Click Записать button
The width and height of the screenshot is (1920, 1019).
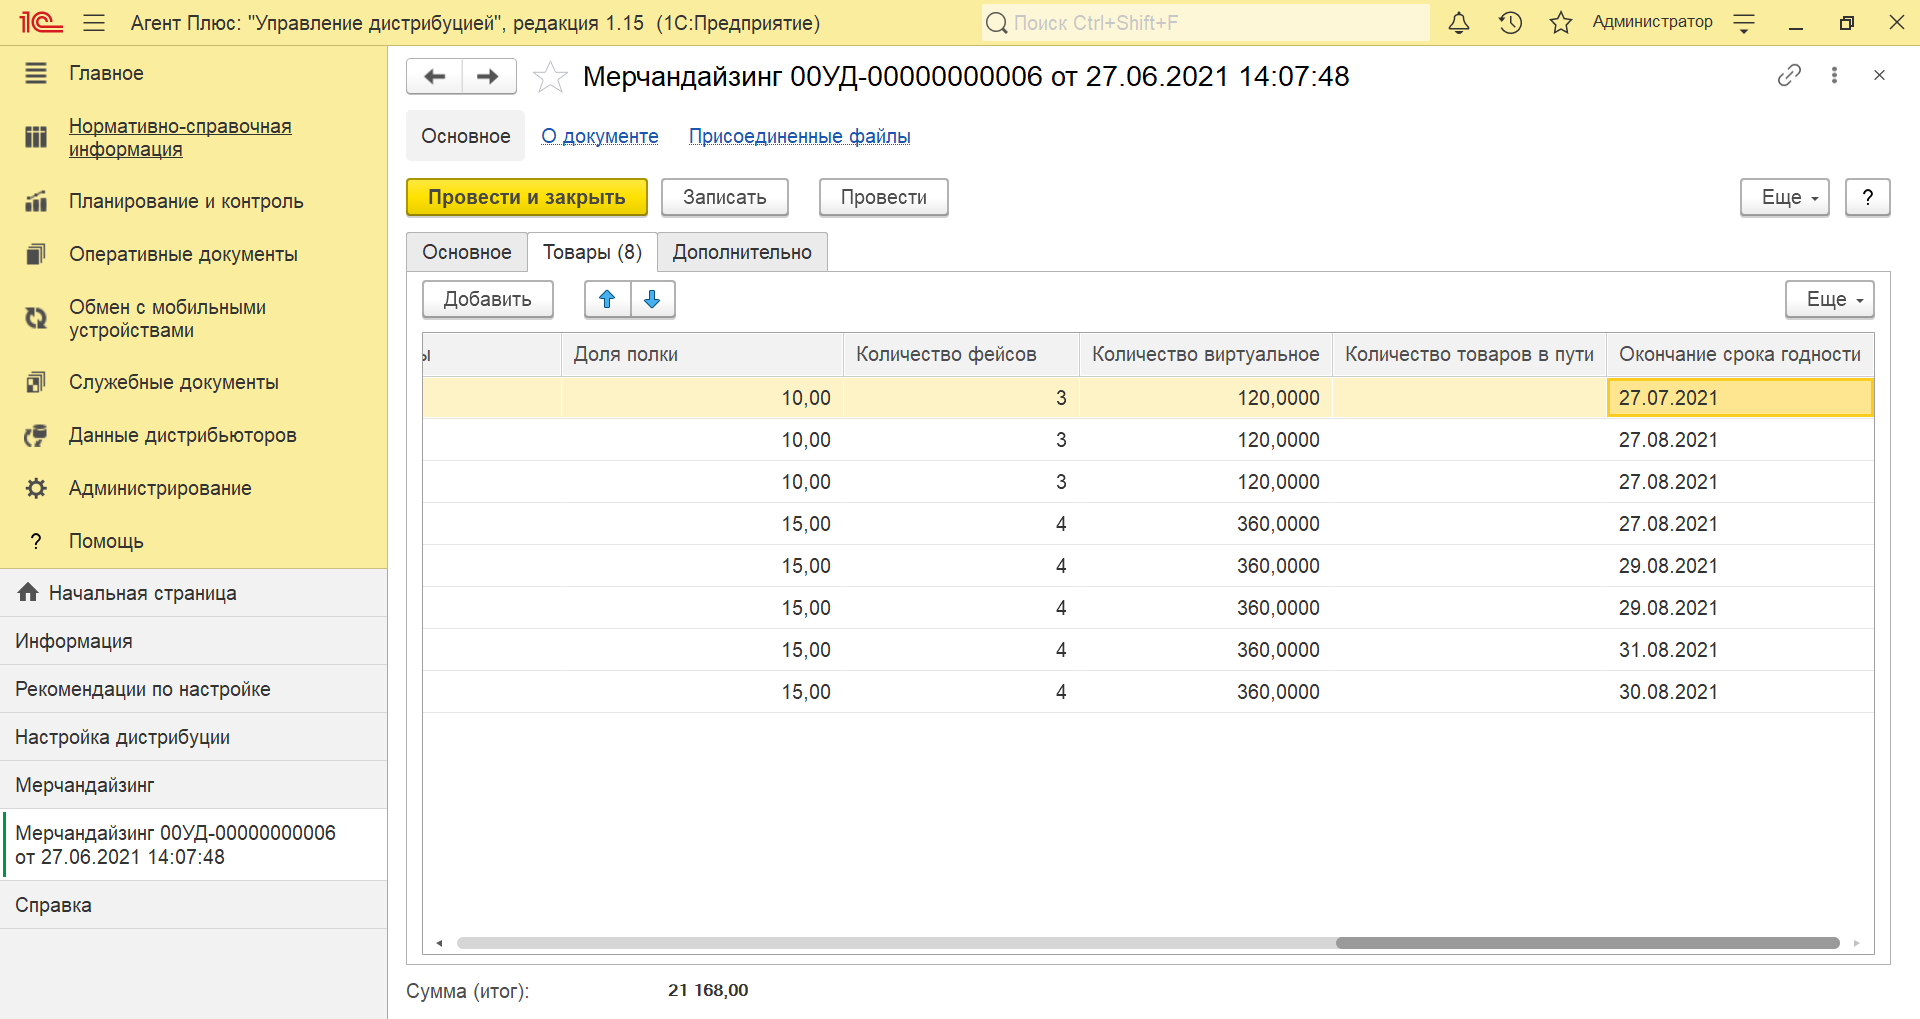point(725,197)
